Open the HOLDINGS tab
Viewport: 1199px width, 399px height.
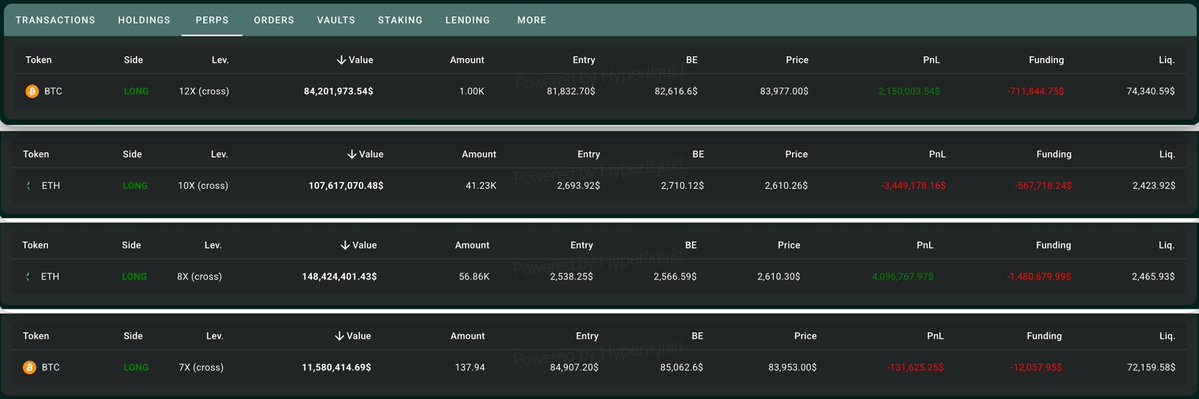coord(144,21)
